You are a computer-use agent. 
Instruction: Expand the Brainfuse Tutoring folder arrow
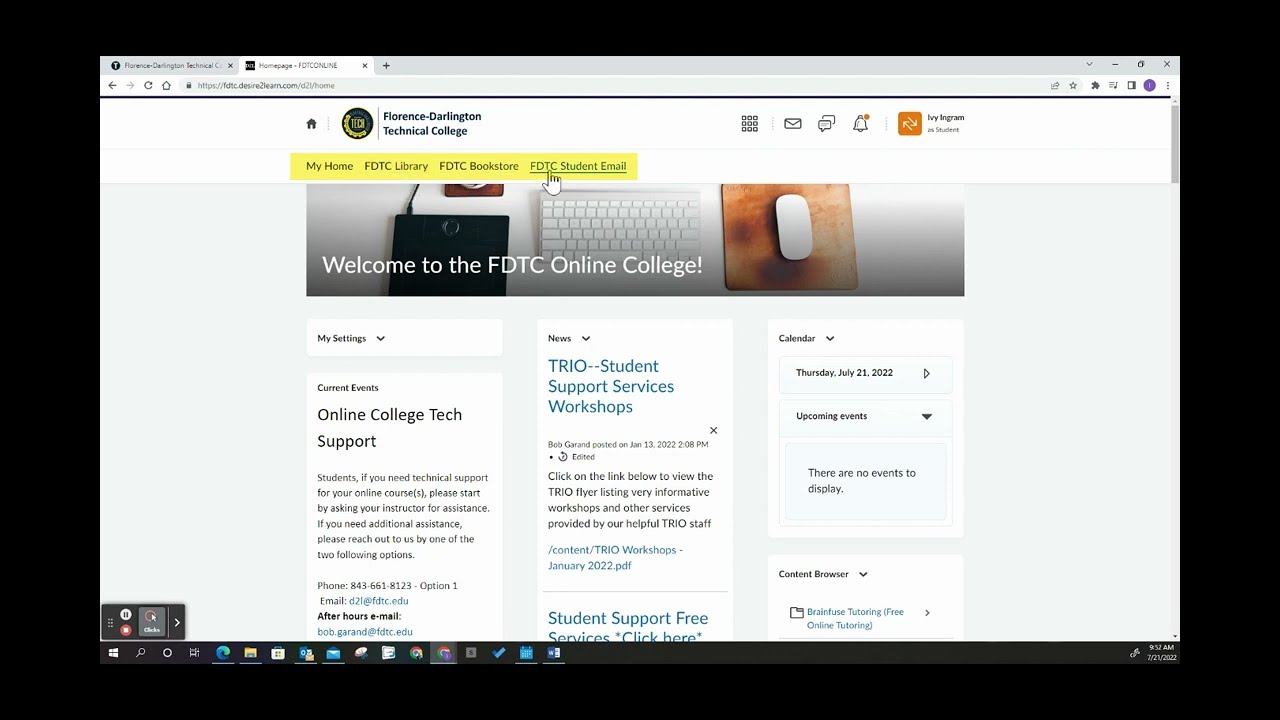pyautogui.click(x=927, y=613)
